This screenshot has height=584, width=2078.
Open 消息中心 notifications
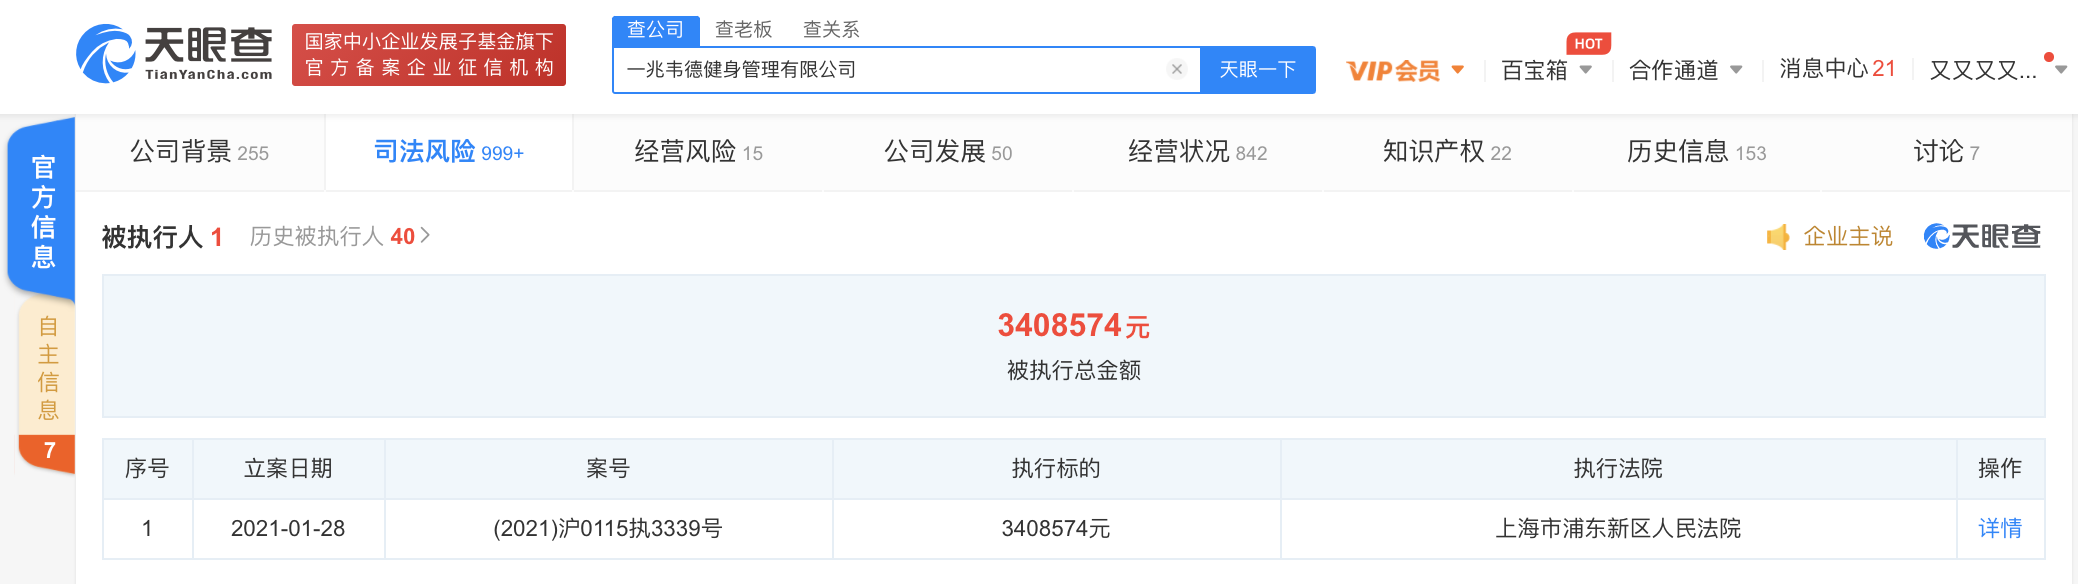pos(1837,69)
